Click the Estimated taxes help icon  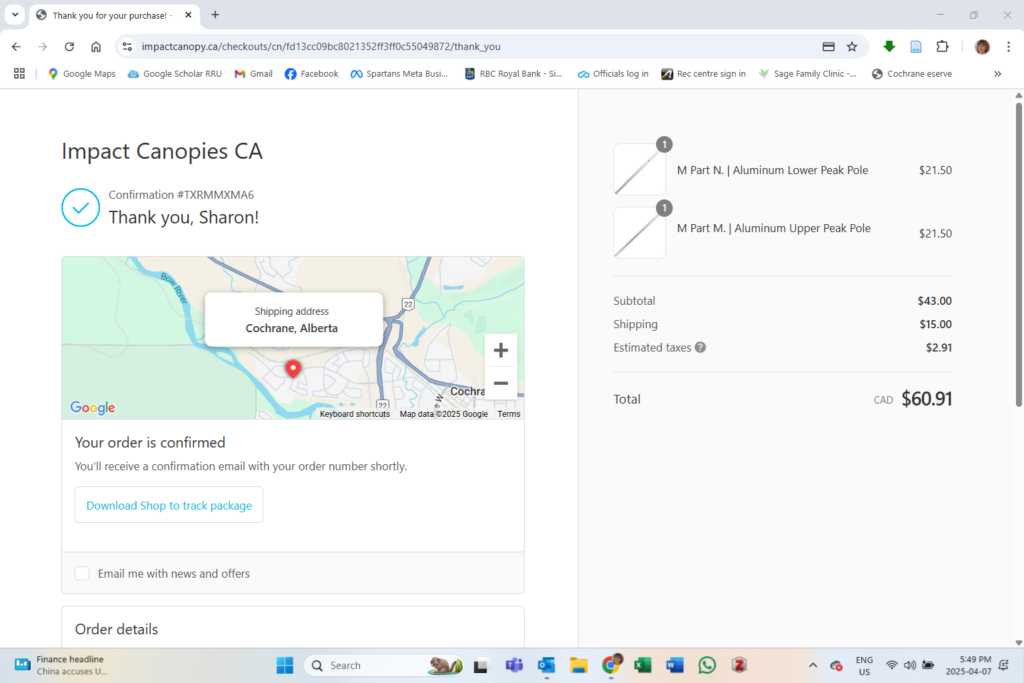tap(700, 347)
